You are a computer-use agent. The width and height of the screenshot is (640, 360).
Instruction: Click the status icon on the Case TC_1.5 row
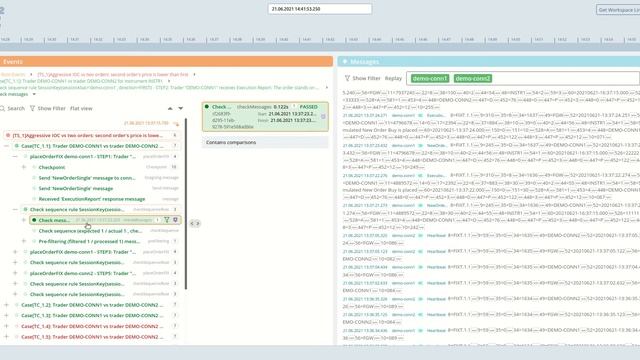click(17, 337)
